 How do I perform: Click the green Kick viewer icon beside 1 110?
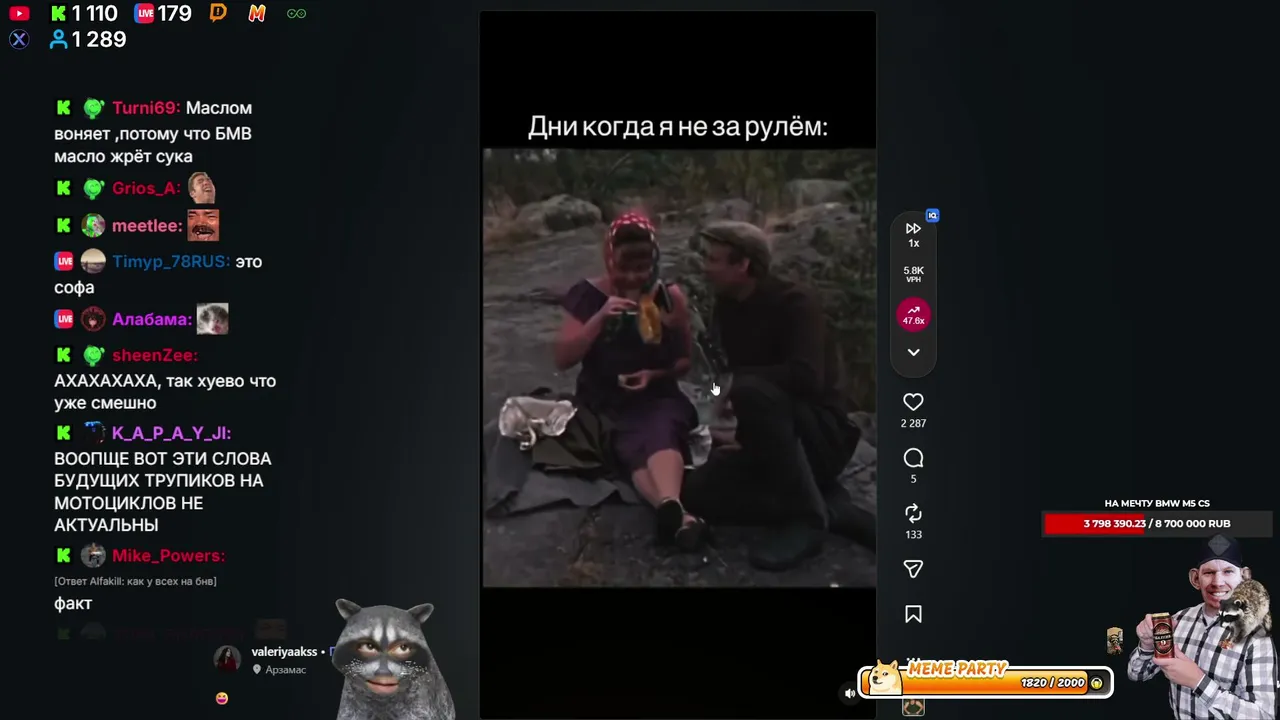pyautogui.click(x=59, y=14)
